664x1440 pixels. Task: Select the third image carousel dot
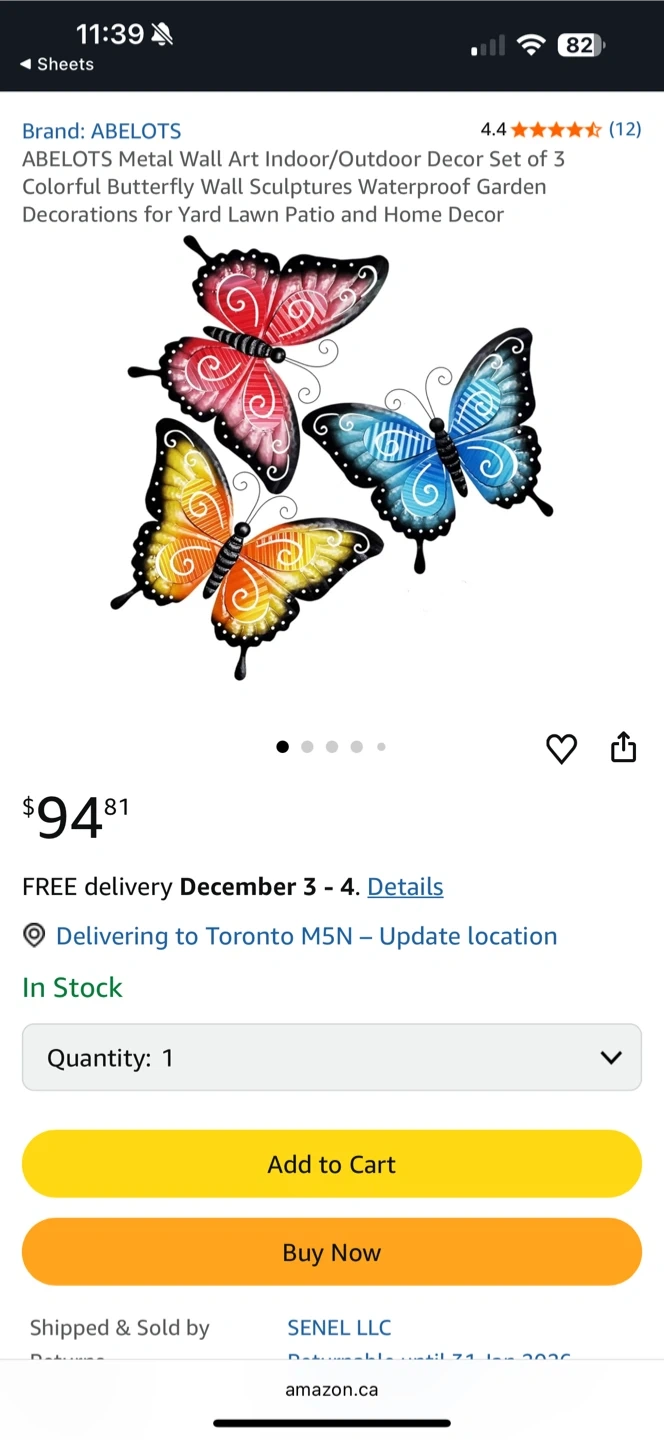[x=332, y=746]
